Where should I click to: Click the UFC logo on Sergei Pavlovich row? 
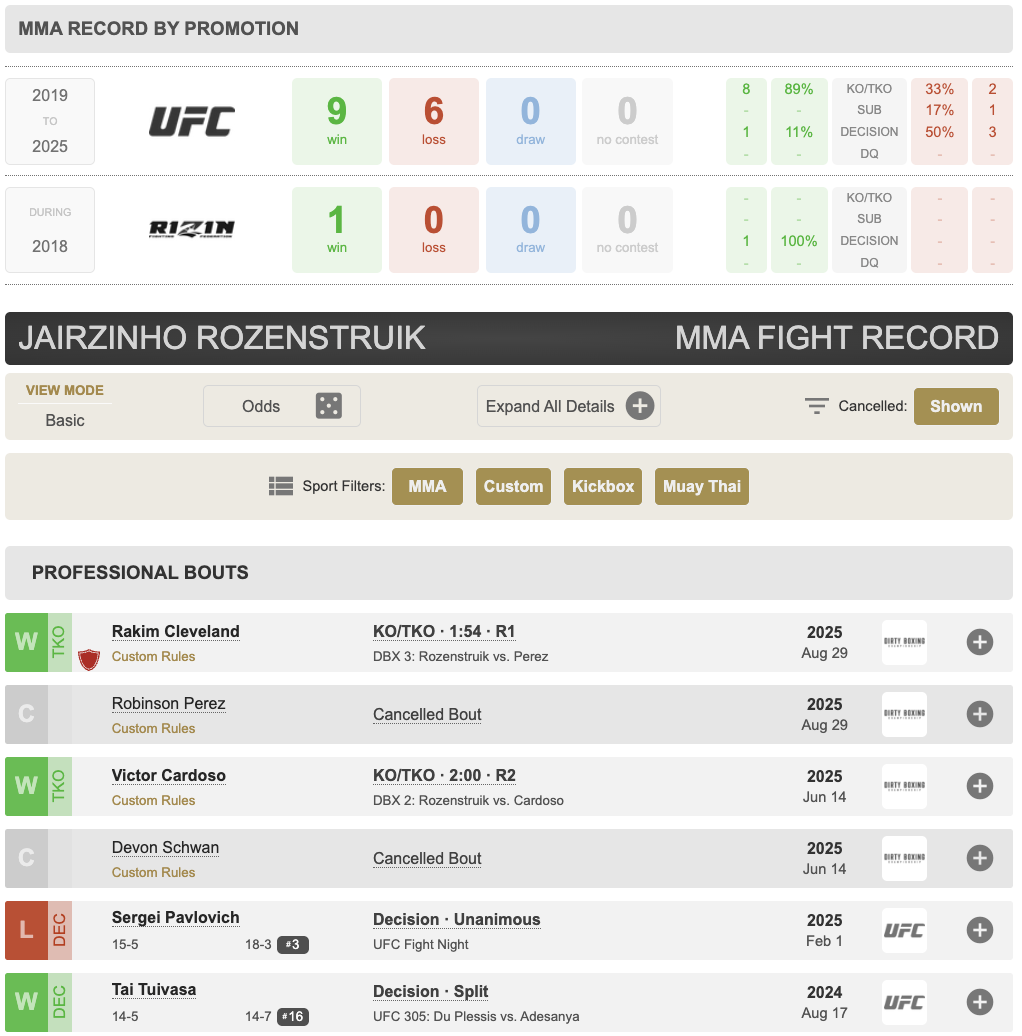pyautogui.click(x=904, y=930)
